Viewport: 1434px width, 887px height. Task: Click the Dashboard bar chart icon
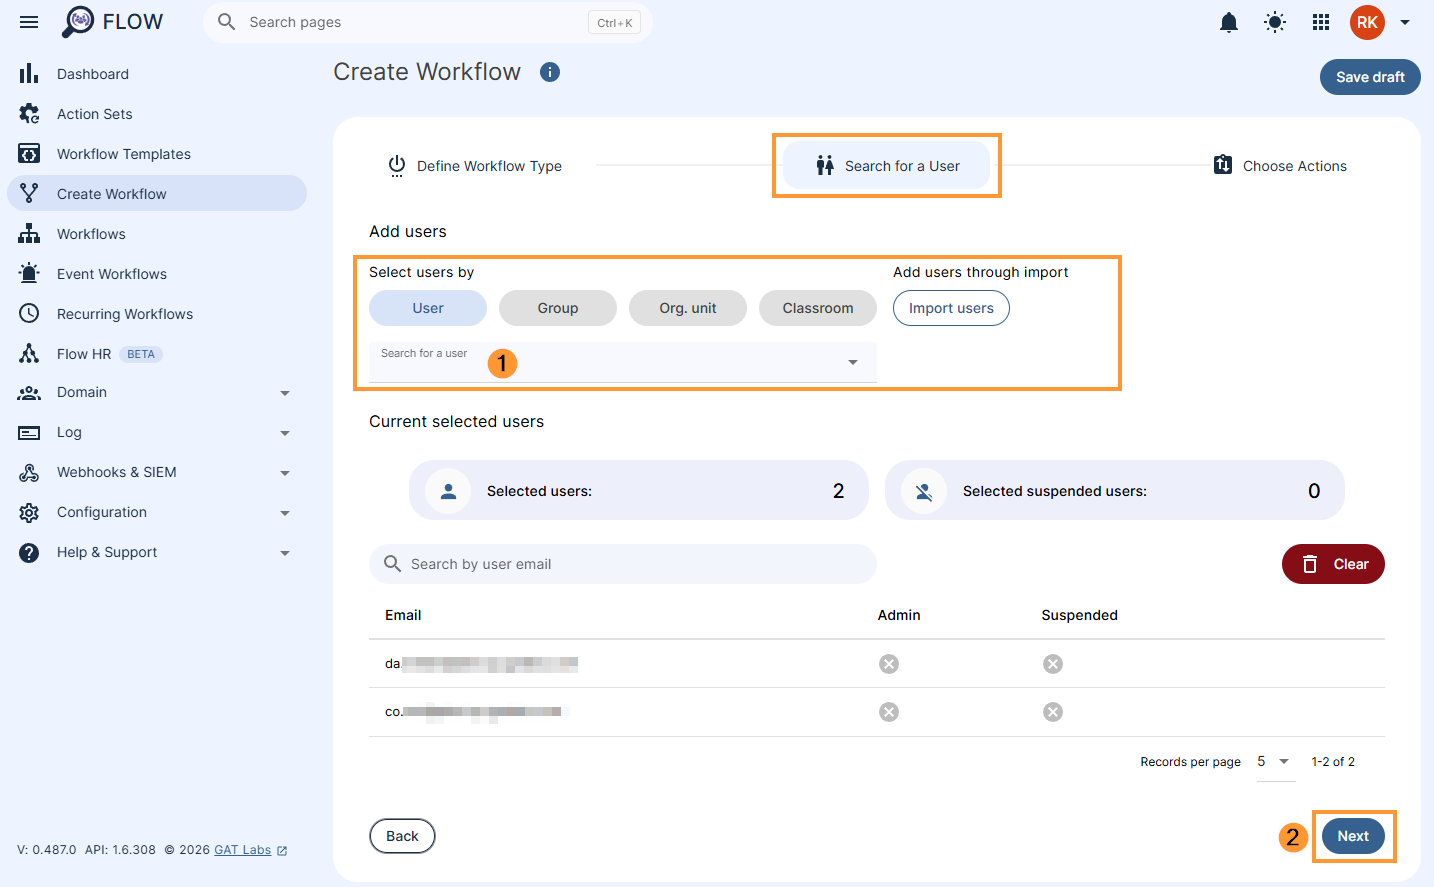(x=29, y=74)
